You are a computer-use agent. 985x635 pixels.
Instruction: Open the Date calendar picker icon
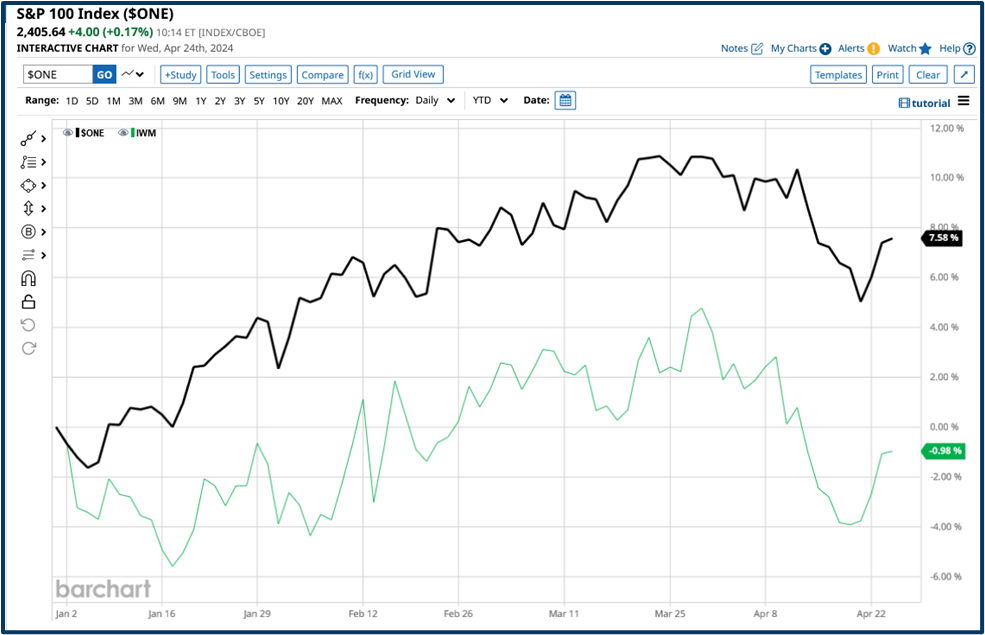565,100
